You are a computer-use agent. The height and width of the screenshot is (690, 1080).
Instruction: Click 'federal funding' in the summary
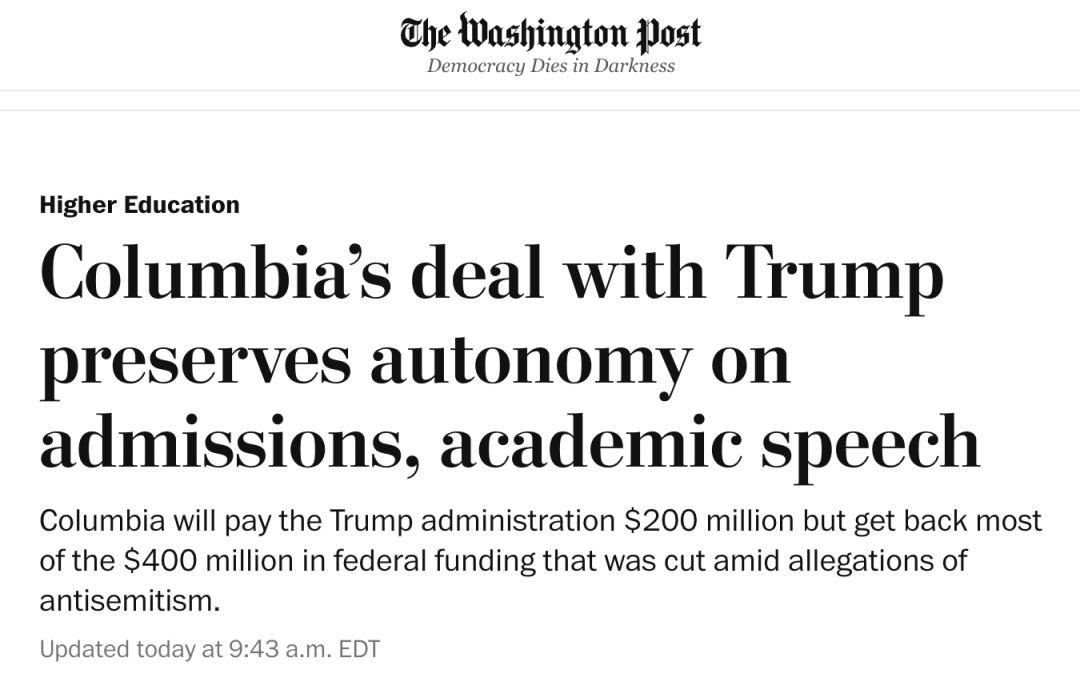pyautogui.click(x=450, y=561)
